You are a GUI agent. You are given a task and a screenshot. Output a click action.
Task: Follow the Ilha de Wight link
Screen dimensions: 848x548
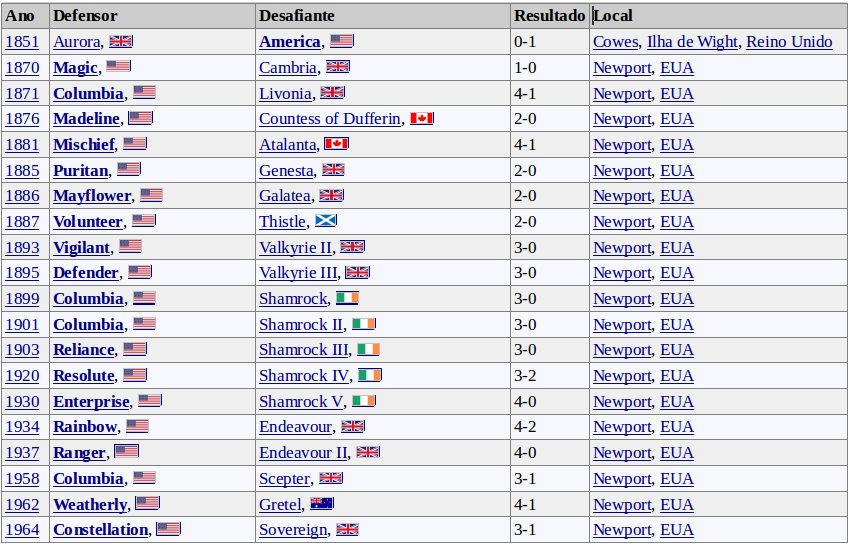(692, 42)
